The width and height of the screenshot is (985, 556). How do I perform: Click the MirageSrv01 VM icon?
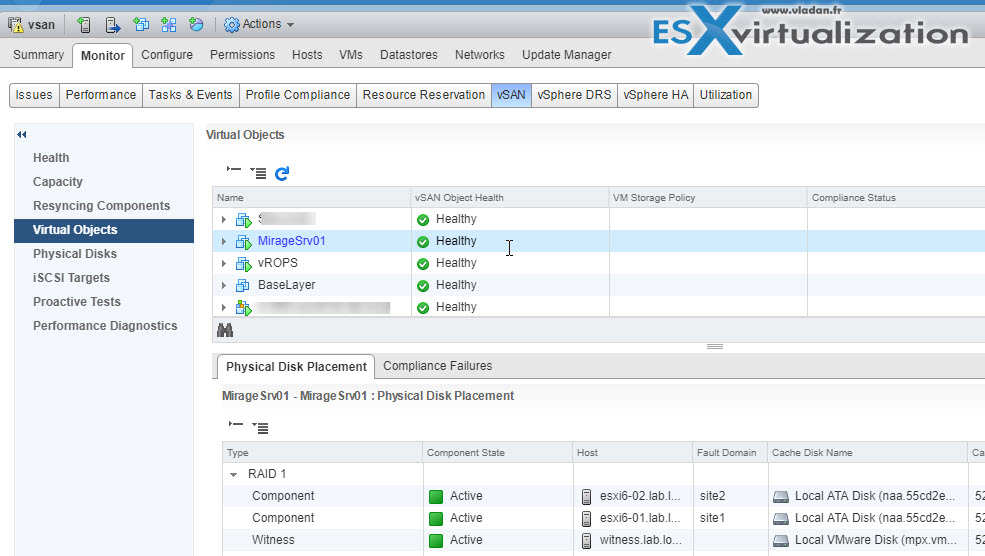[243, 242]
